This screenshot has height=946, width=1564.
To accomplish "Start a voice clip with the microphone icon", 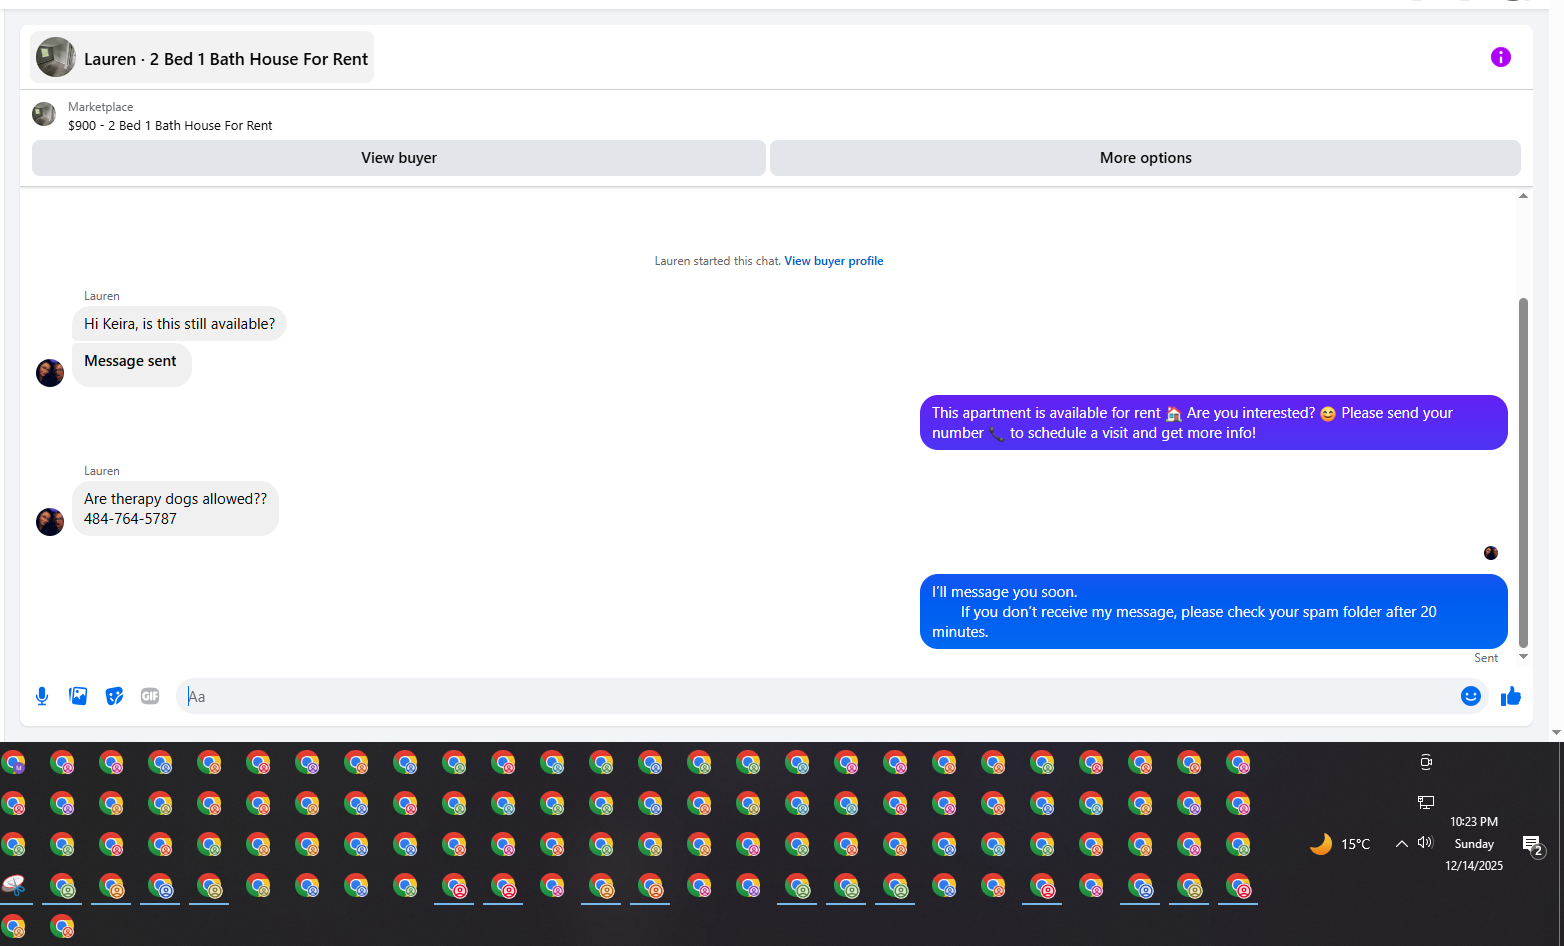I will click(x=42, y=696).
